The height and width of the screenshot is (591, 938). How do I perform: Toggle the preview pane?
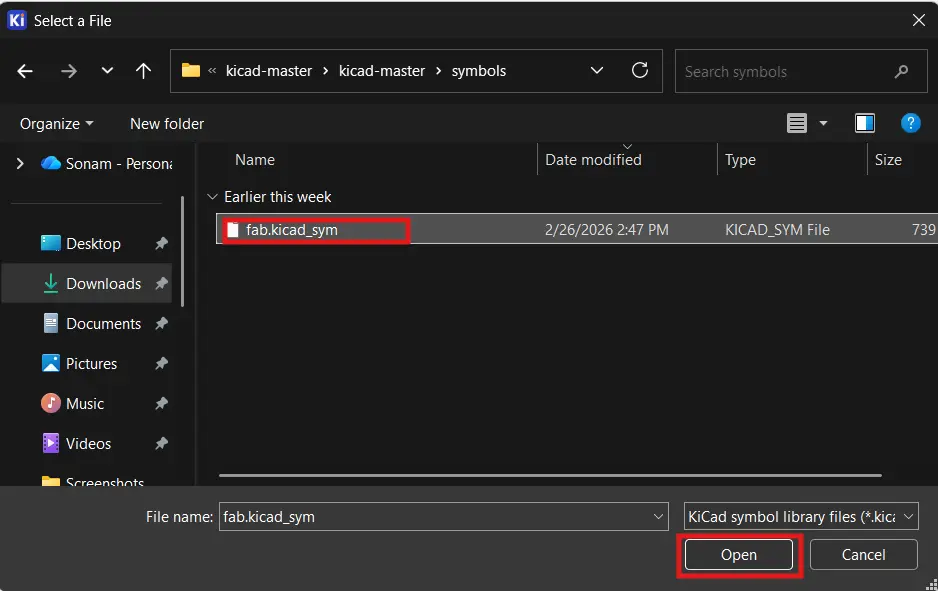864,123
